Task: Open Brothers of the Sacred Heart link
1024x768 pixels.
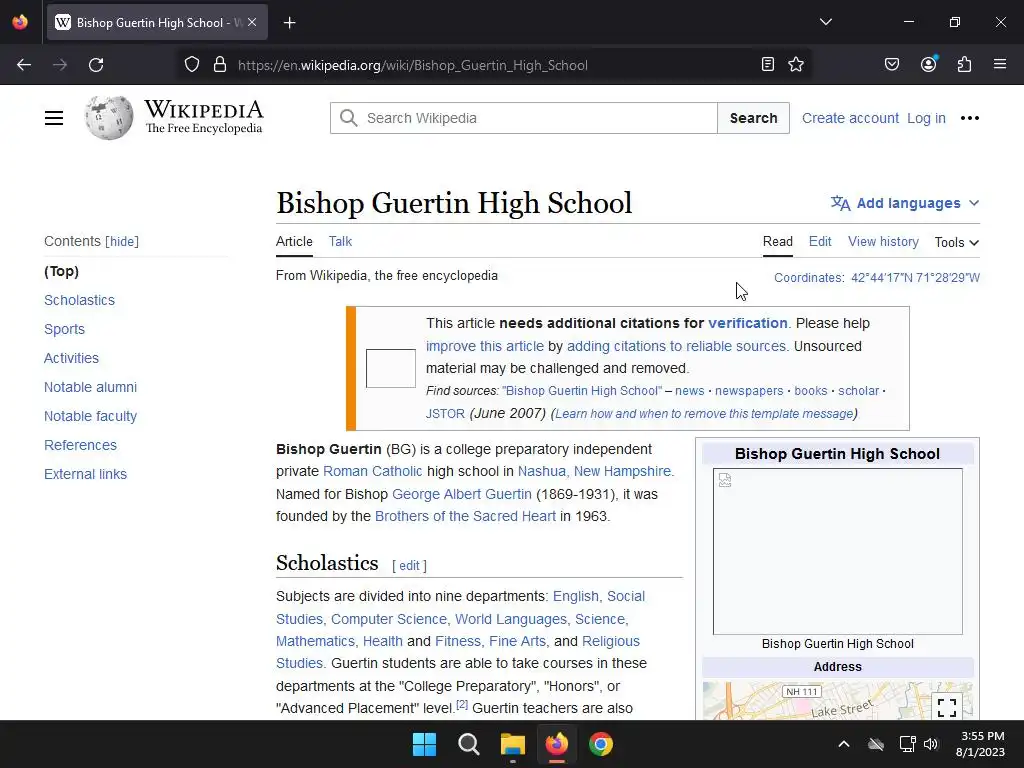Action: click(x=465, y=516)
